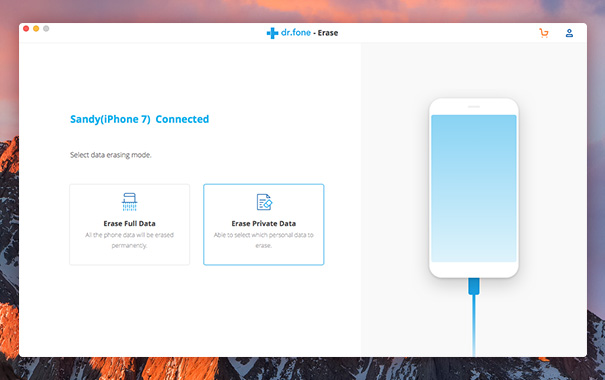
Task: Choose the Erase Private Data card
Action: coord(264,225)
